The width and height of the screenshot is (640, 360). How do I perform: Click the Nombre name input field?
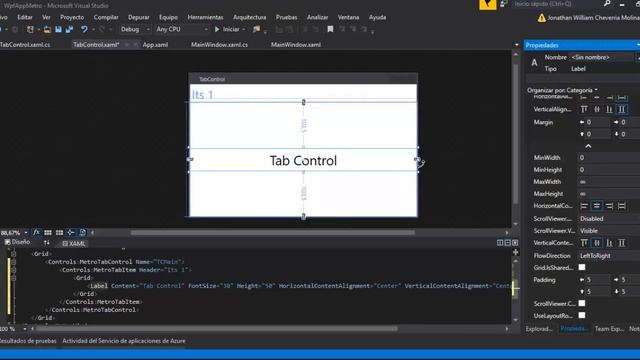(602, 58)
